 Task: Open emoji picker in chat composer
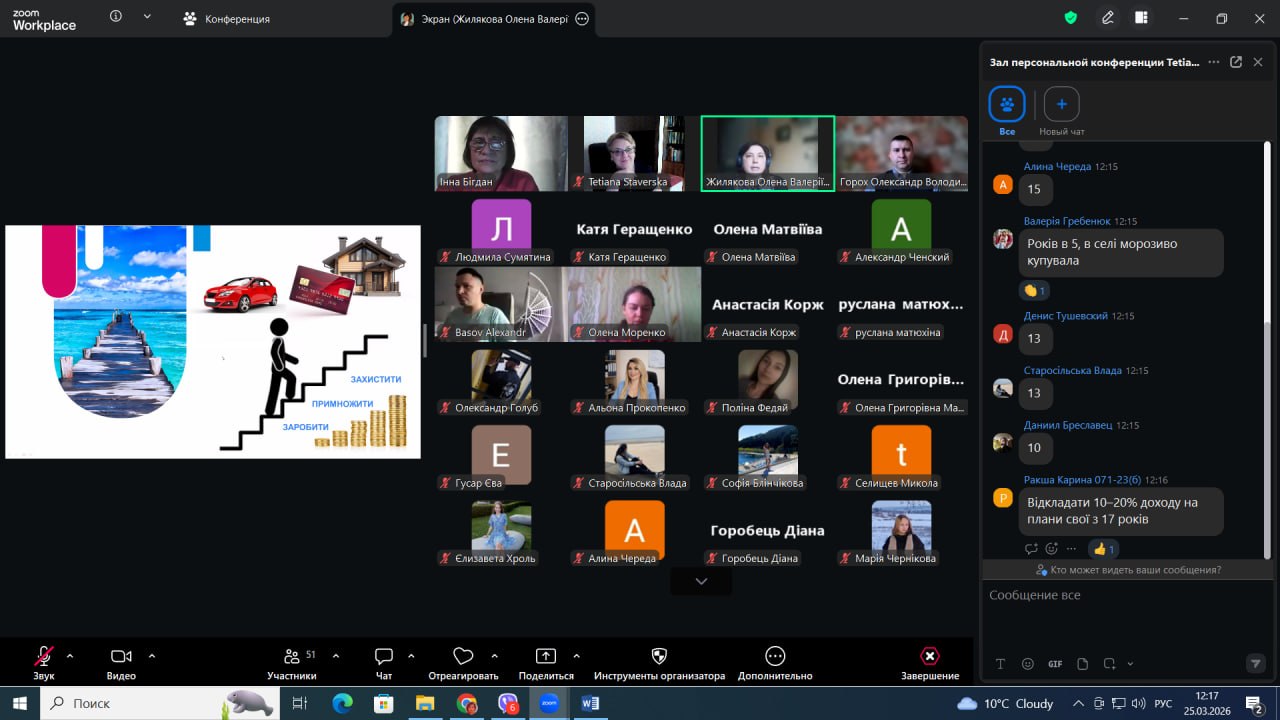pos(1028,664)
